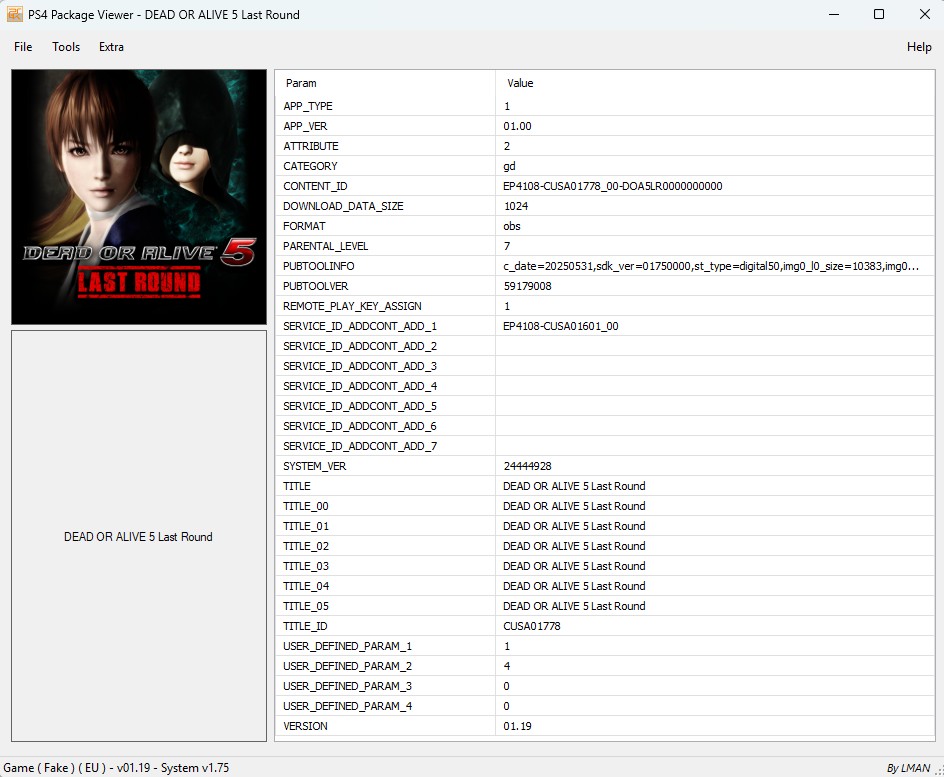Image resolution: width=944 pixels, height=777 pixels.
Task: Select VERSION value 01.19
Action: point(517,726)
